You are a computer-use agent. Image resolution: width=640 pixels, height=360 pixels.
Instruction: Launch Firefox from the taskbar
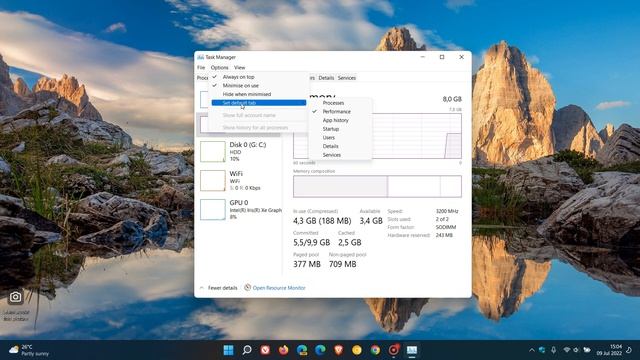[283, 350]
